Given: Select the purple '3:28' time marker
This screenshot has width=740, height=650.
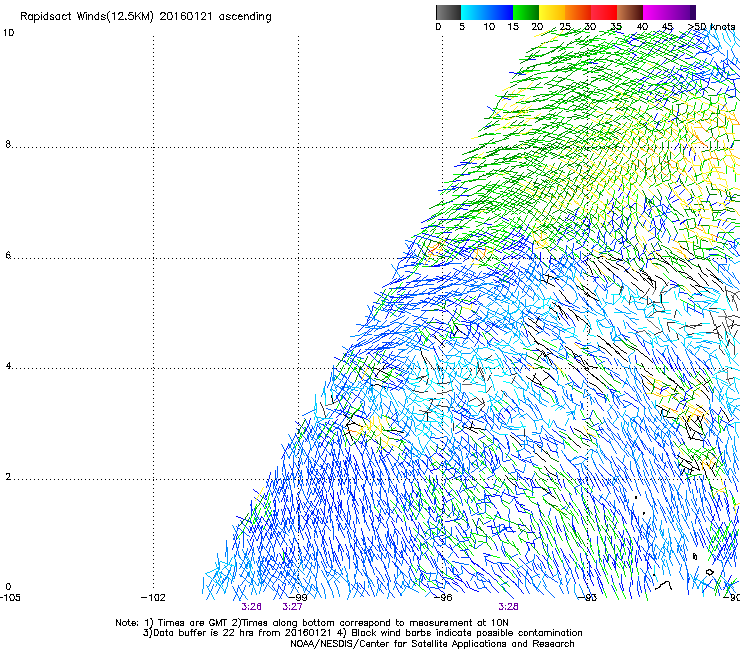Looking at the screenshot, I should coord(508,607).
